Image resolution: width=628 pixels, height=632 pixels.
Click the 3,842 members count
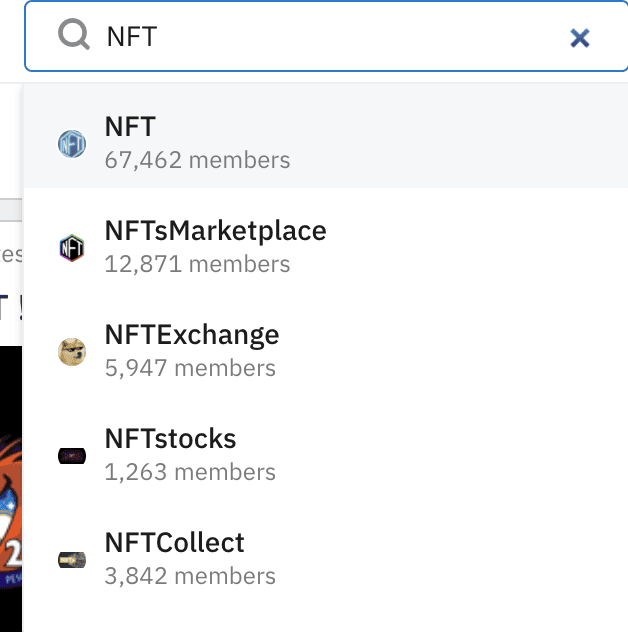tap(190, 576)
